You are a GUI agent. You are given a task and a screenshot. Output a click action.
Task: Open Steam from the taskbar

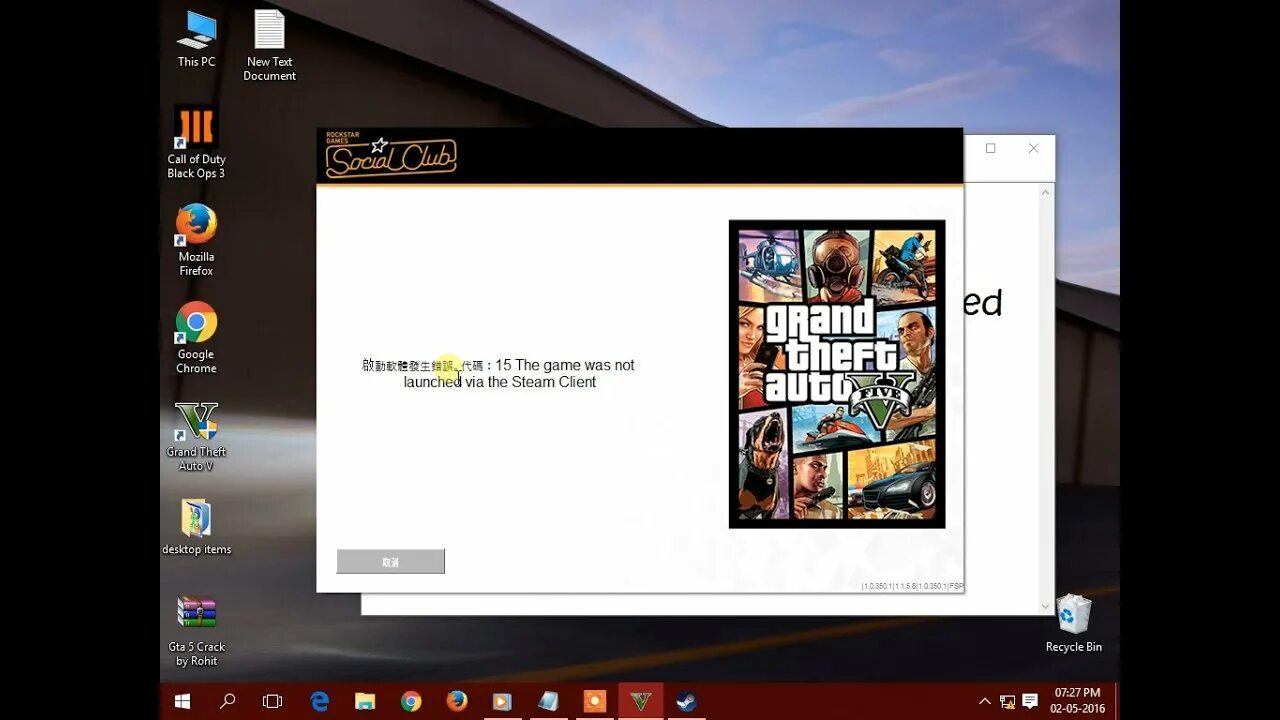pyautogui.click(x=686, y=701)
